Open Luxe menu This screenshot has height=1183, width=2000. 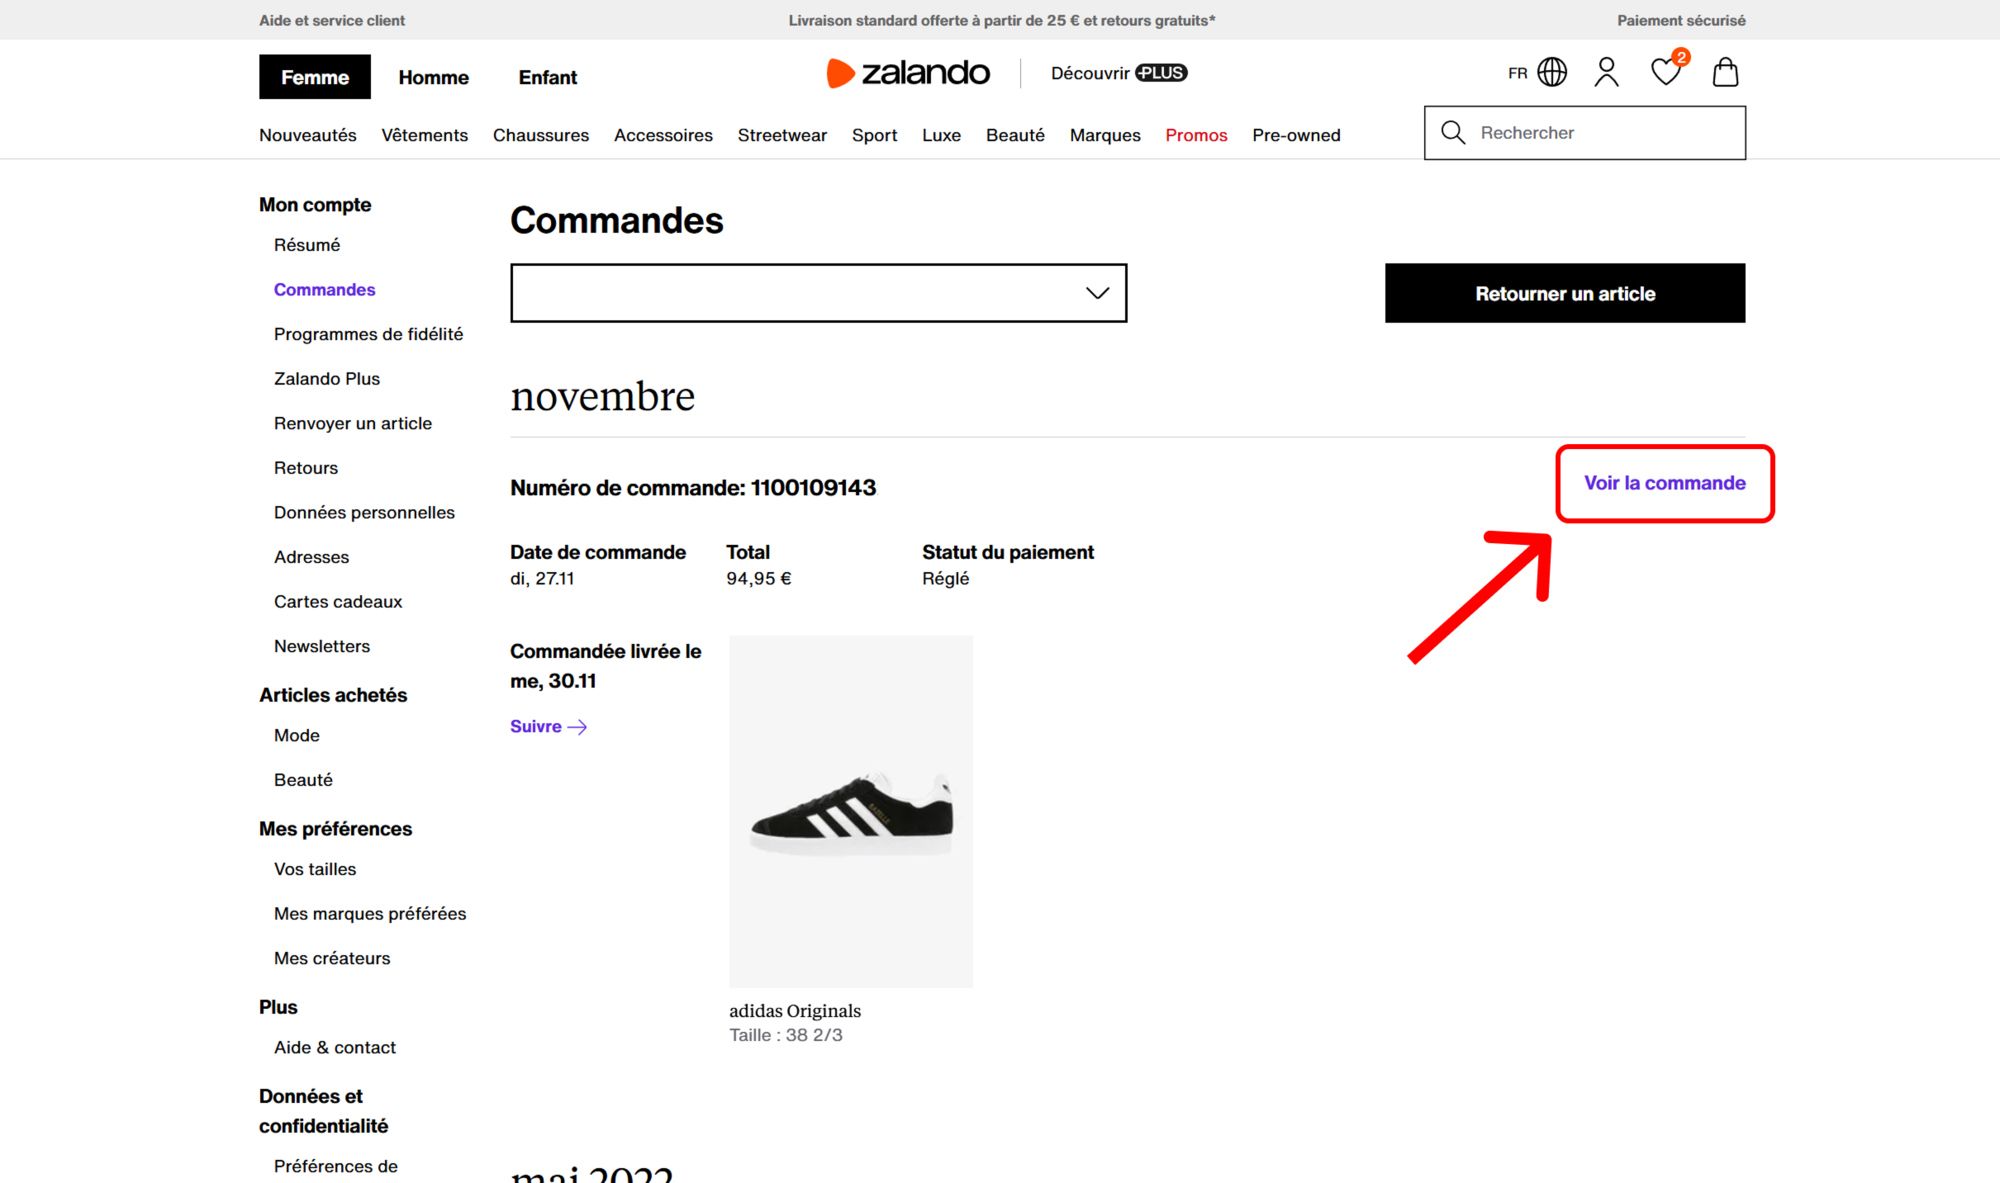[941, 135]
